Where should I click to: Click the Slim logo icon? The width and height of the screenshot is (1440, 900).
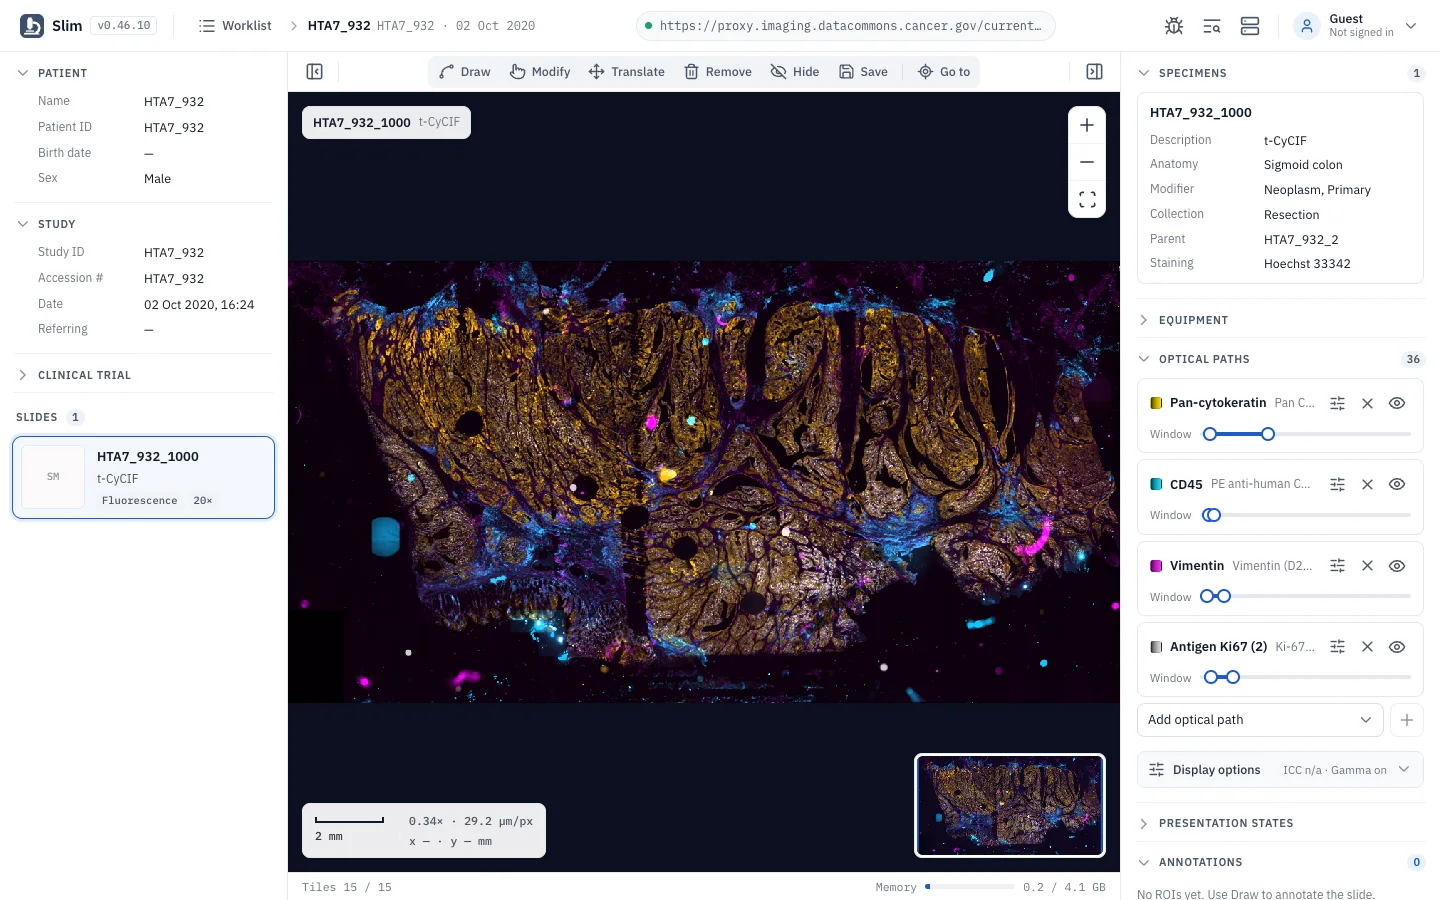point(32,26)
